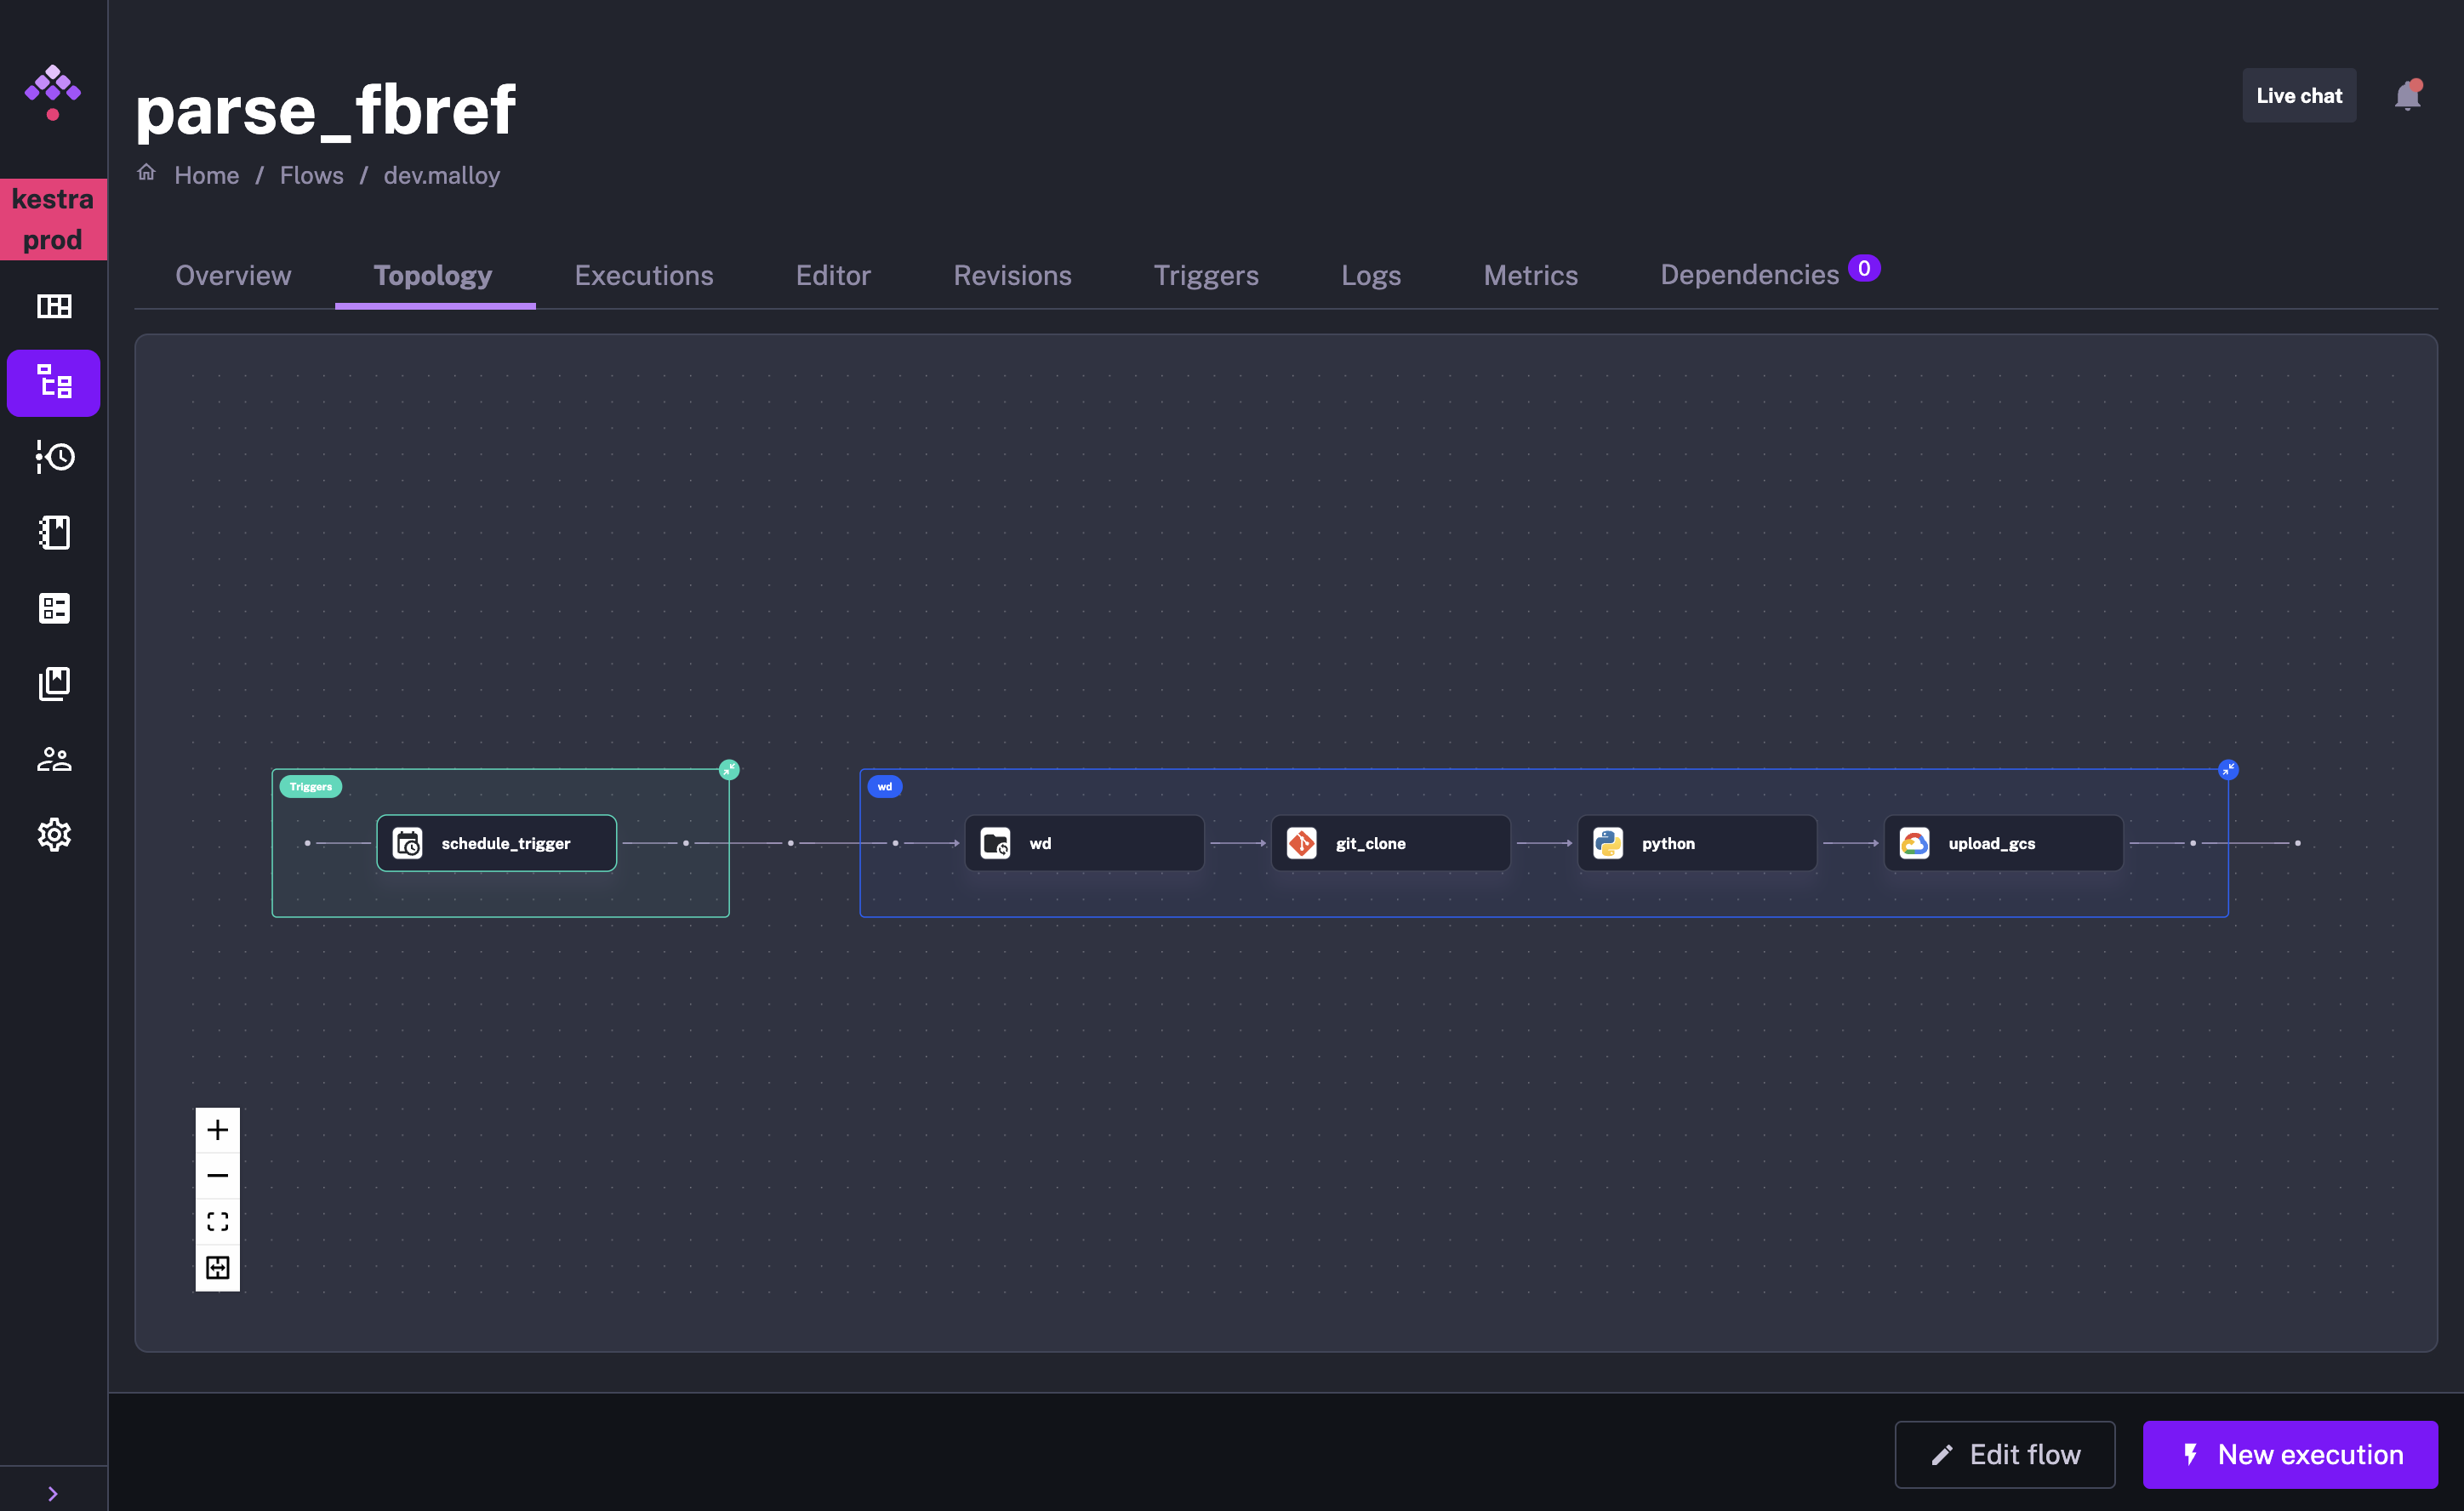Viewport: 2464px width, 1511px height.
Task: Fit the topology graph to view
Action: [217, 1221]
